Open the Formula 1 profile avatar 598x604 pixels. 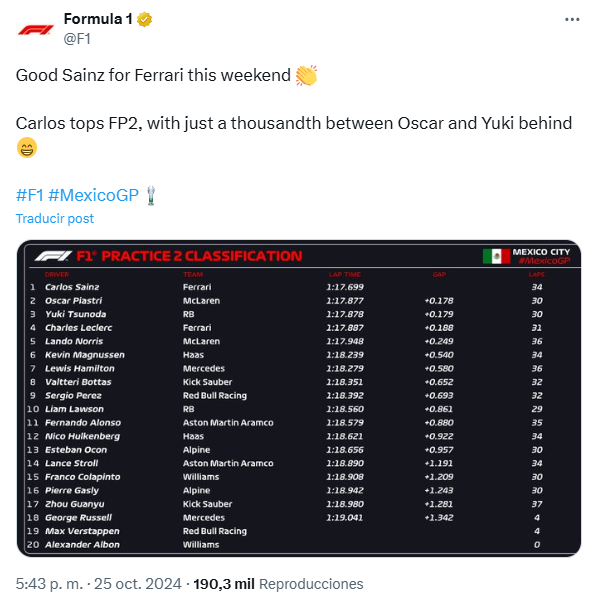[x=35, y=29]
